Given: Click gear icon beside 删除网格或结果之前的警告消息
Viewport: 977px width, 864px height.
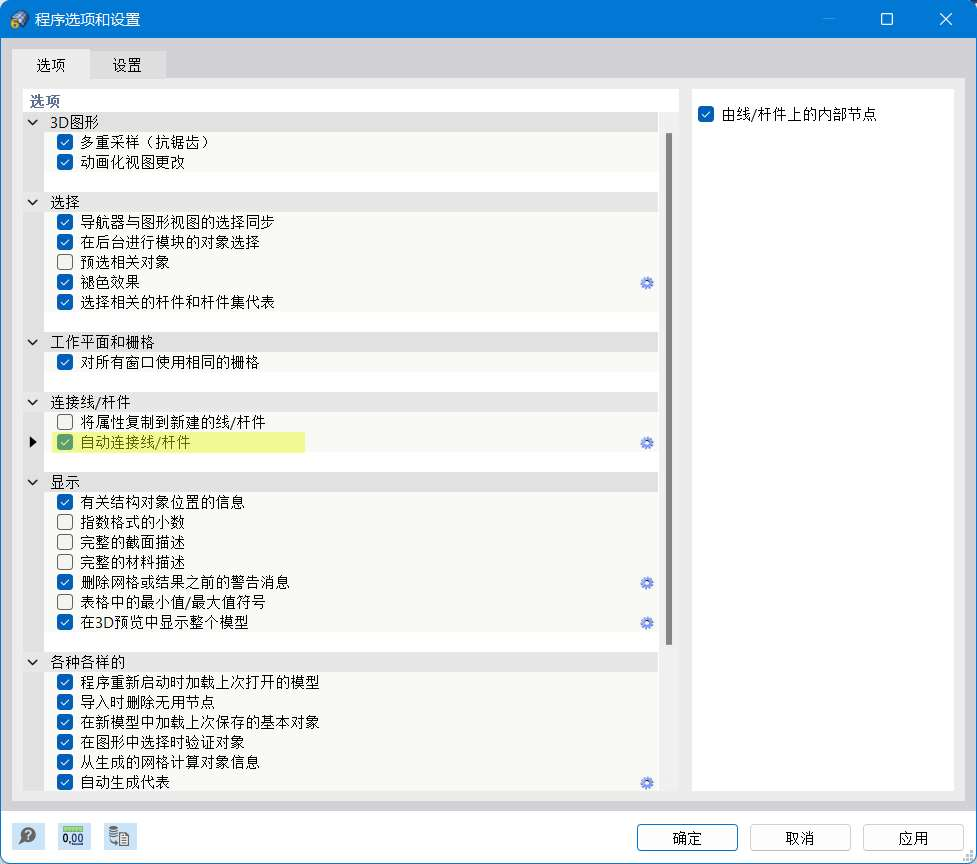Looking at the screenshot, I should 646,583.
